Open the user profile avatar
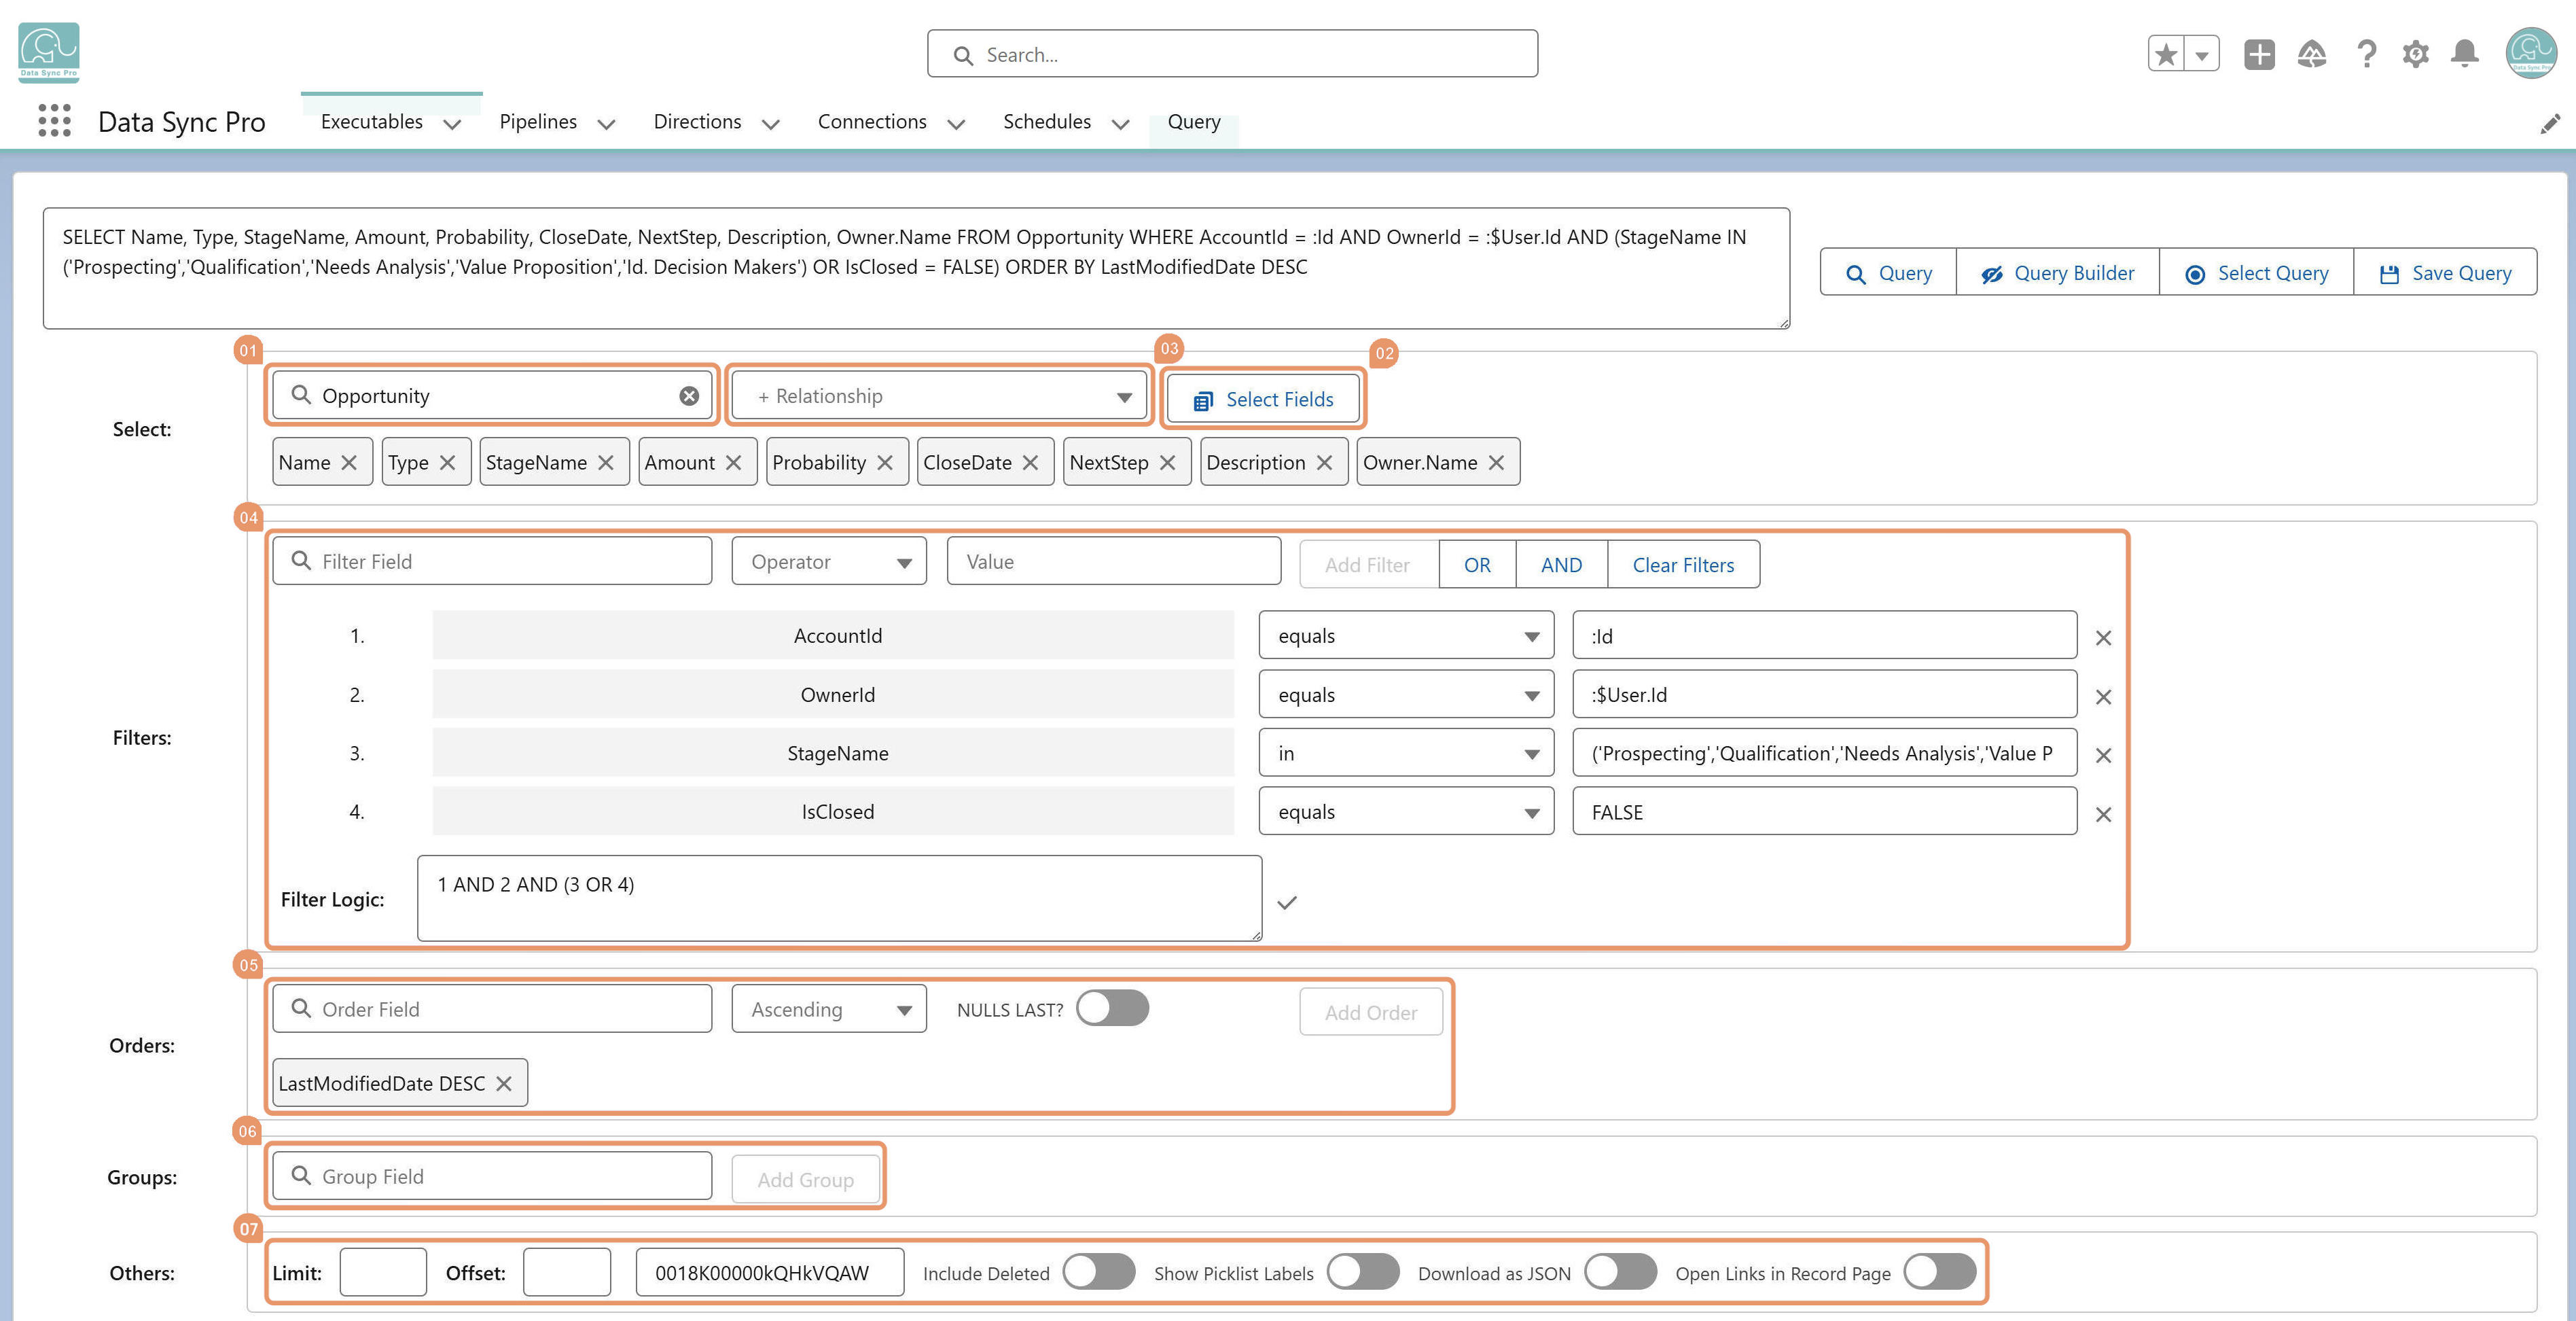 (2531, 53)
